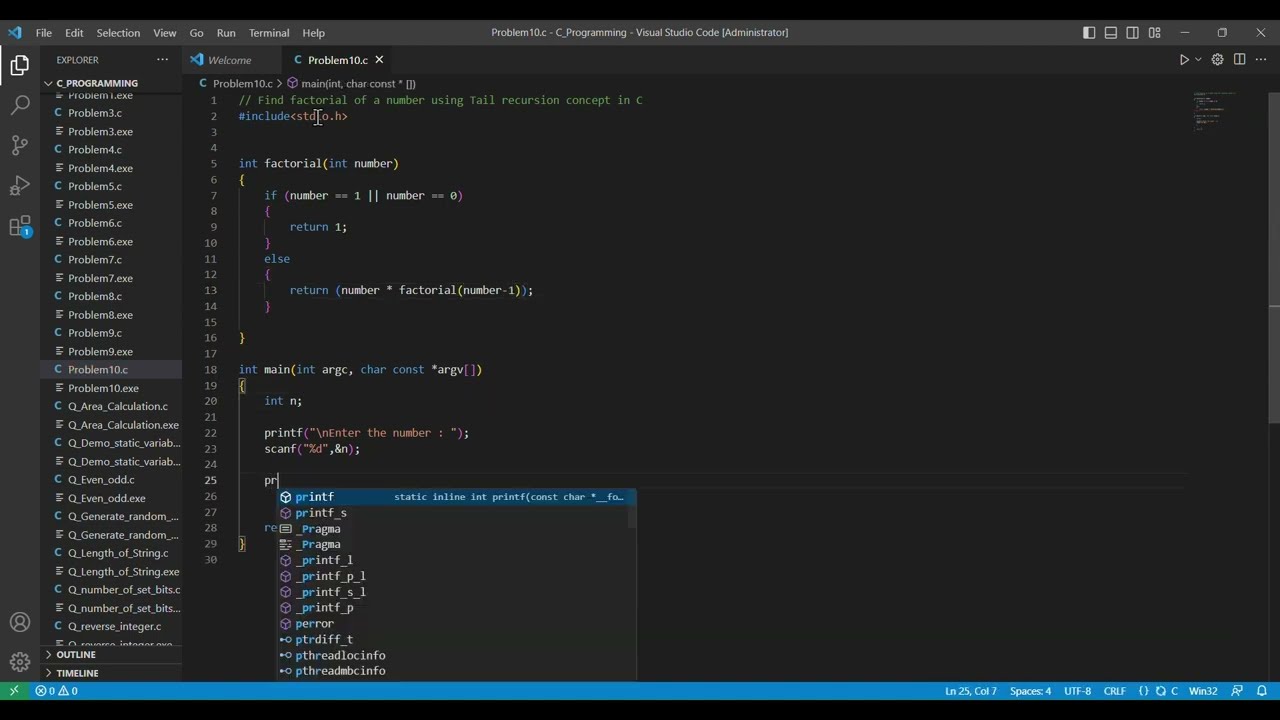Click the Run Code play button
1280x720 pixels.
1184,60
